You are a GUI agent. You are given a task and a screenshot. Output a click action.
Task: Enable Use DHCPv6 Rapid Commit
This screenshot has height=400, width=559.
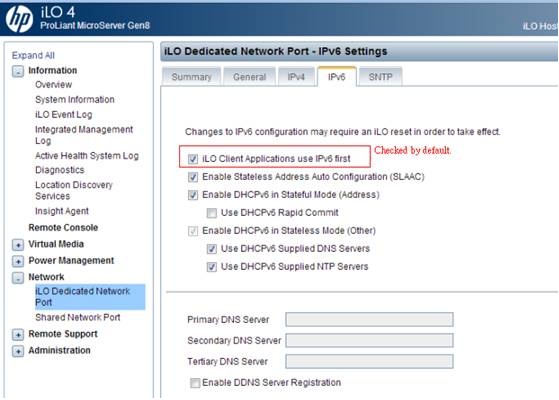(x=212, y=213)
